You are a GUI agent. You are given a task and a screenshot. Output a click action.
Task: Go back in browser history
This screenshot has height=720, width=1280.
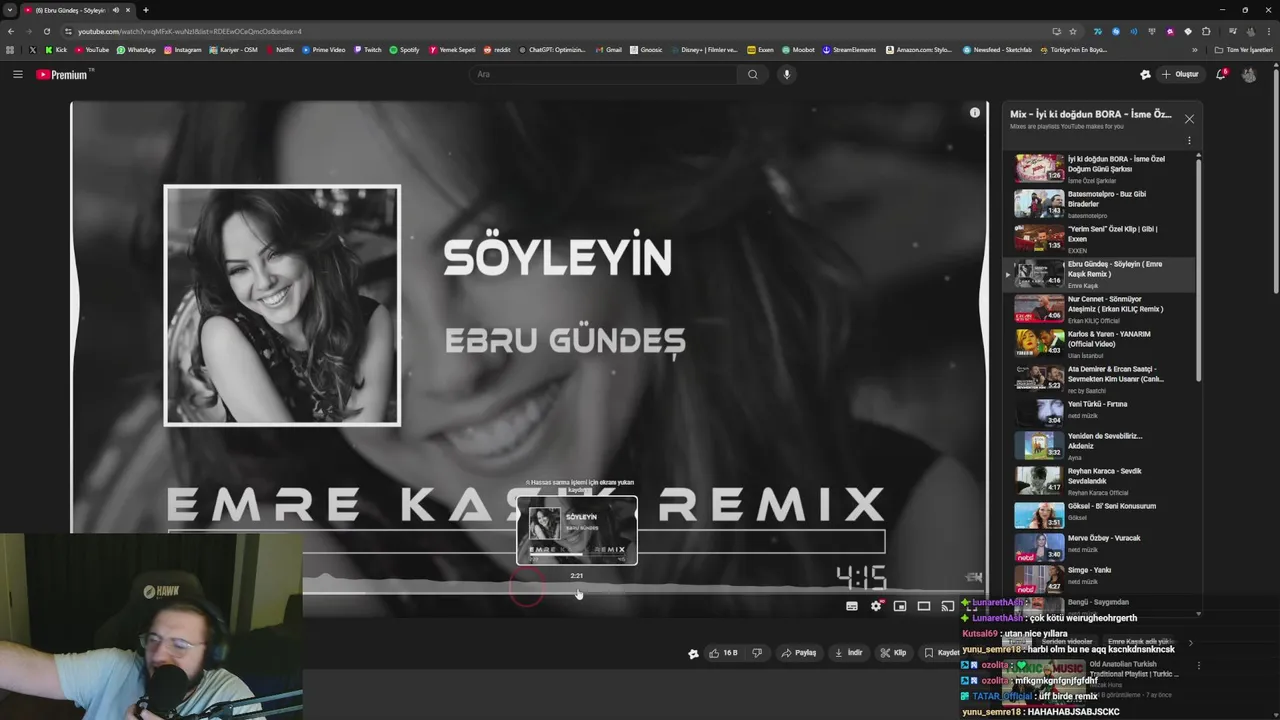tap(11, 31)
